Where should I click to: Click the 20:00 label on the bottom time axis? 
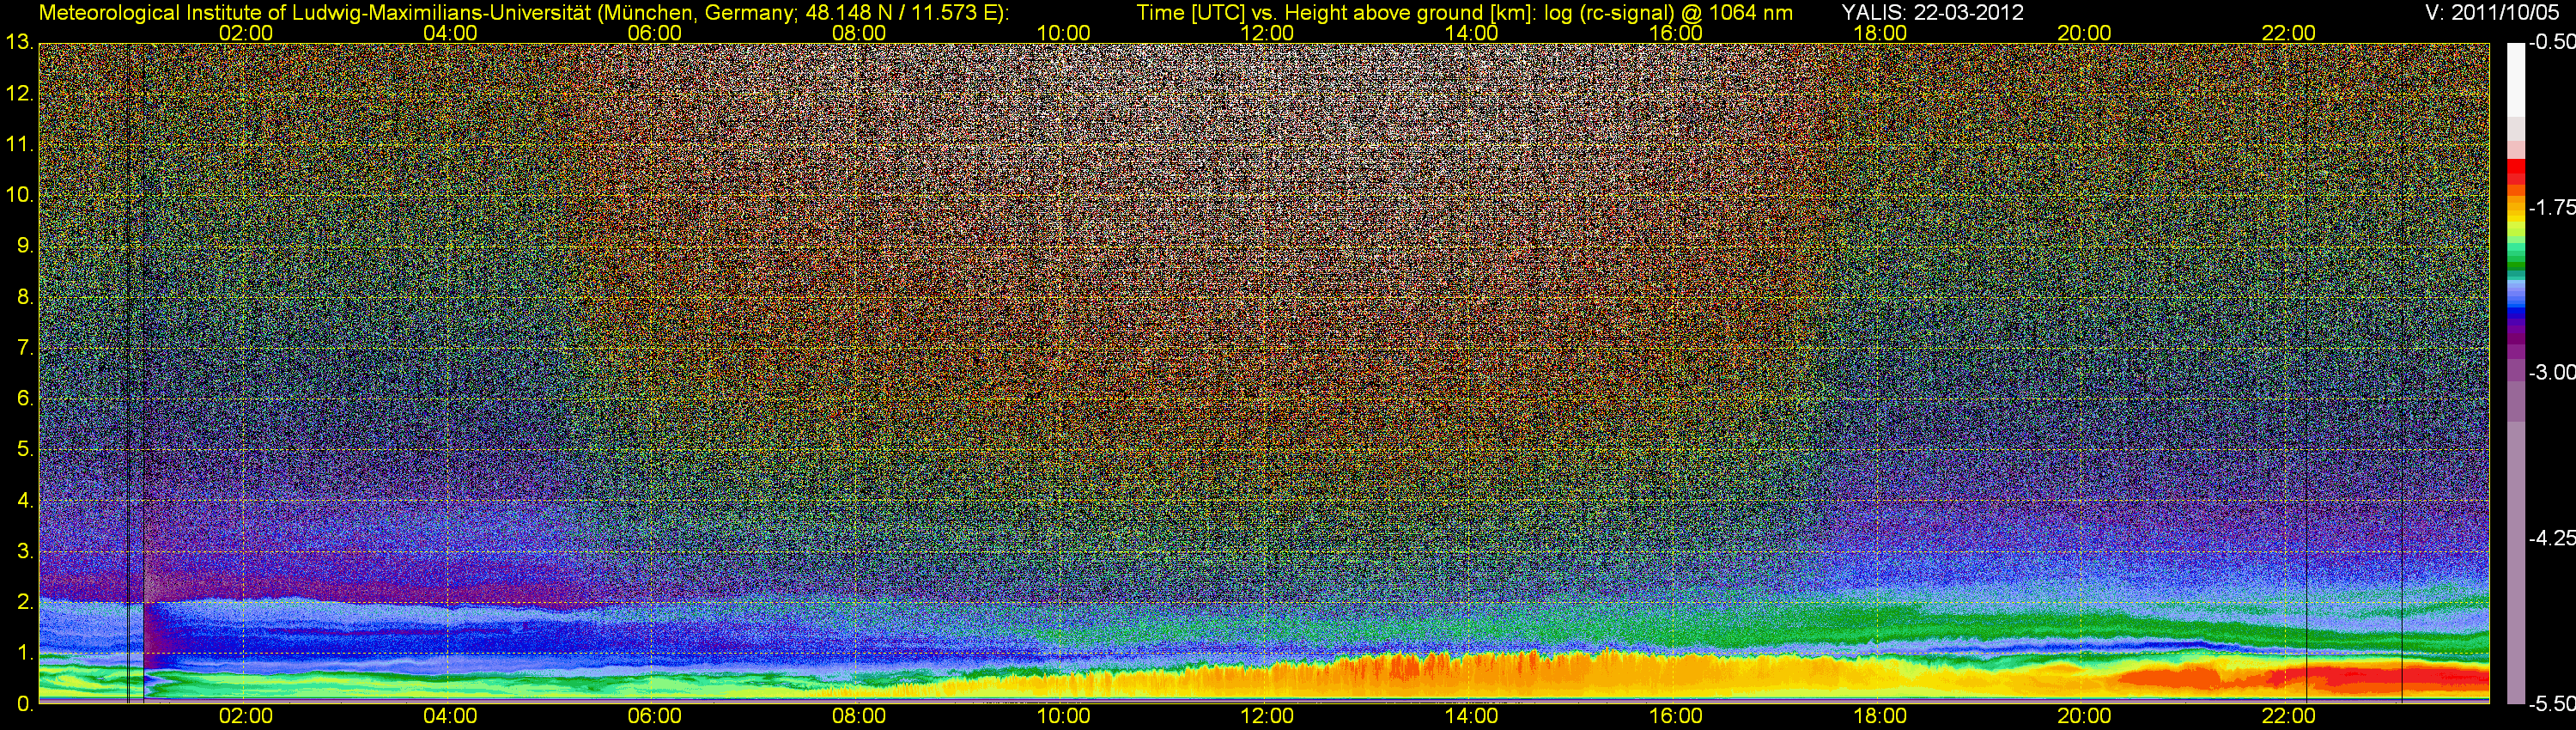coord(2084,716)
